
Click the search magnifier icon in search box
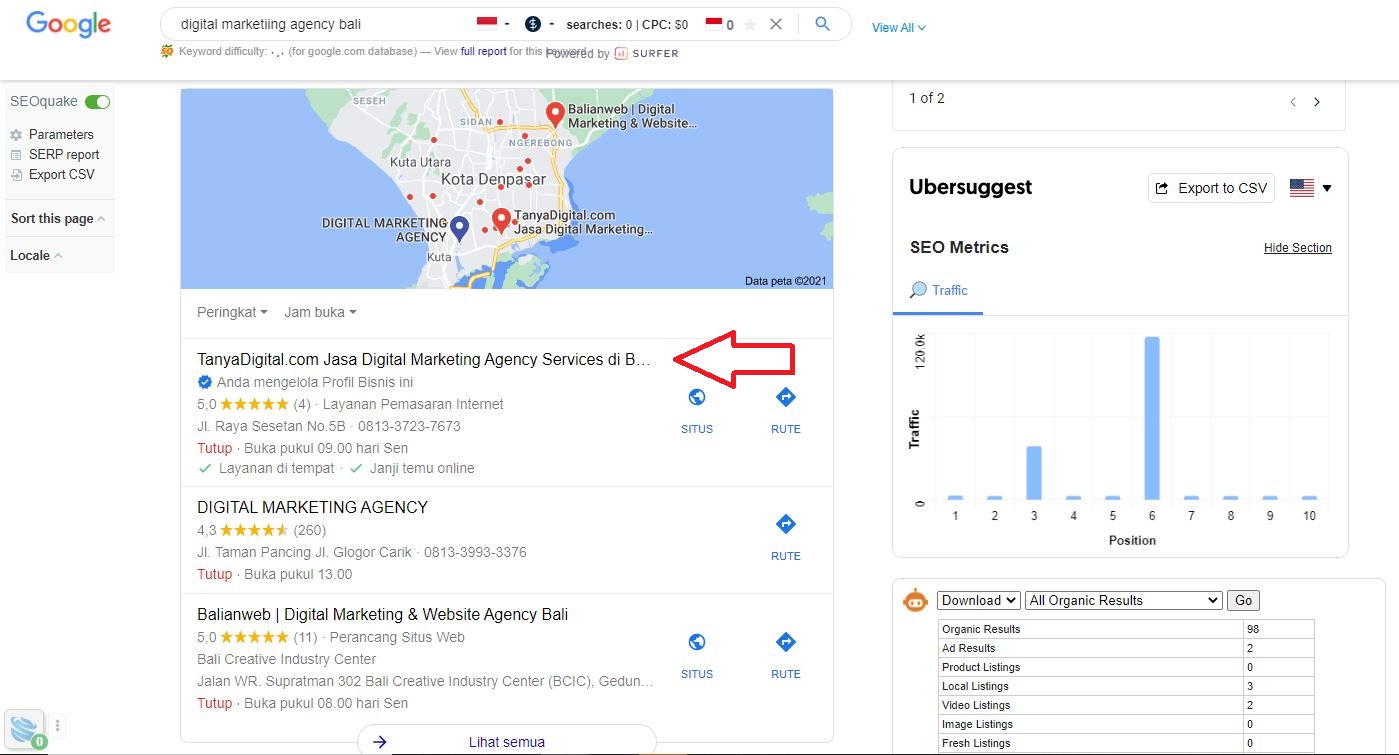(822, 24)
